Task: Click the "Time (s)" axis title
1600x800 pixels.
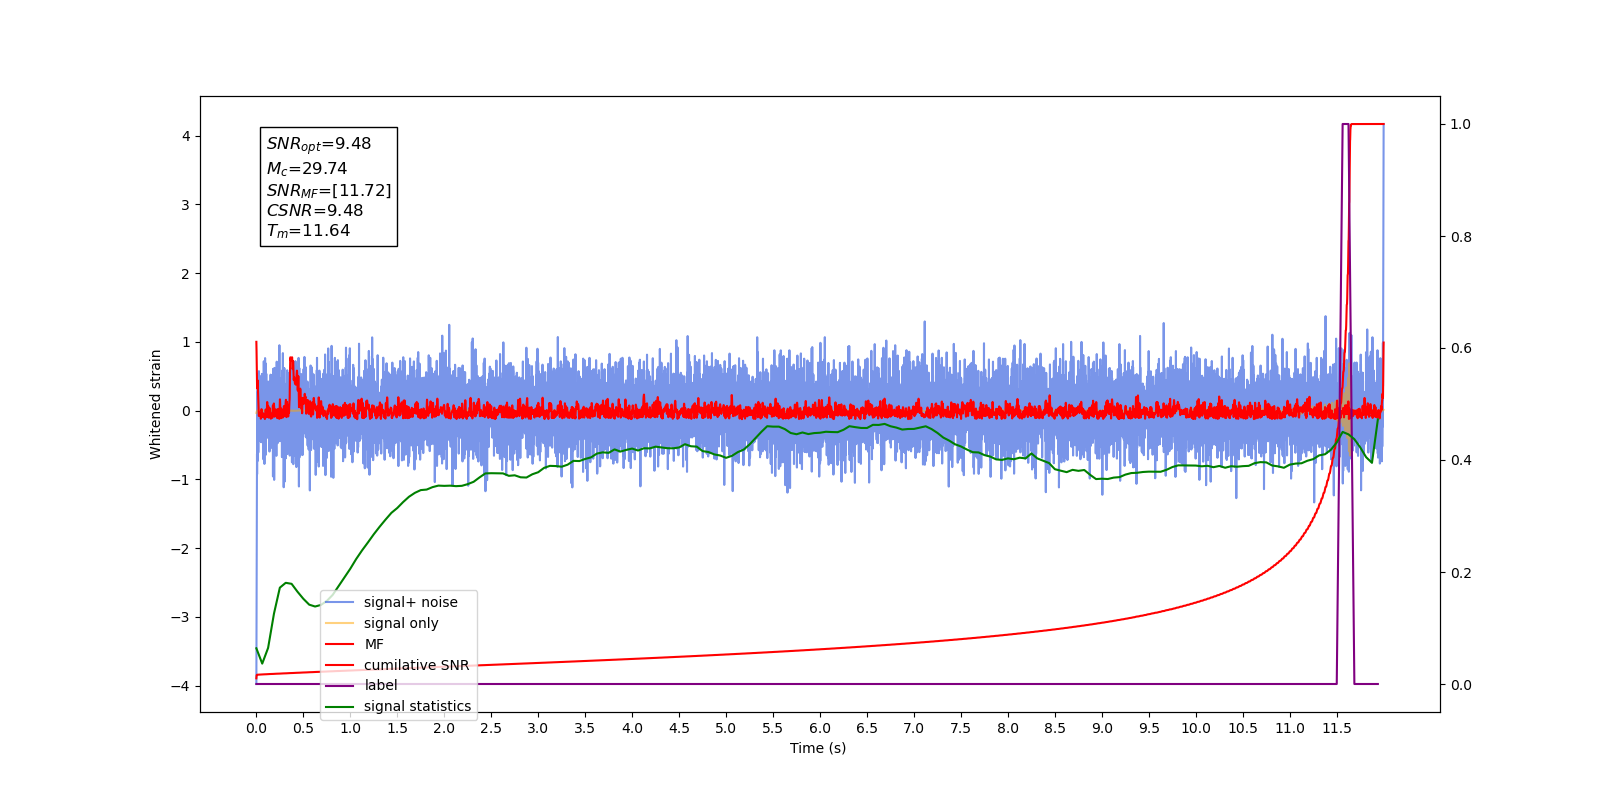Action: [818, 748]
